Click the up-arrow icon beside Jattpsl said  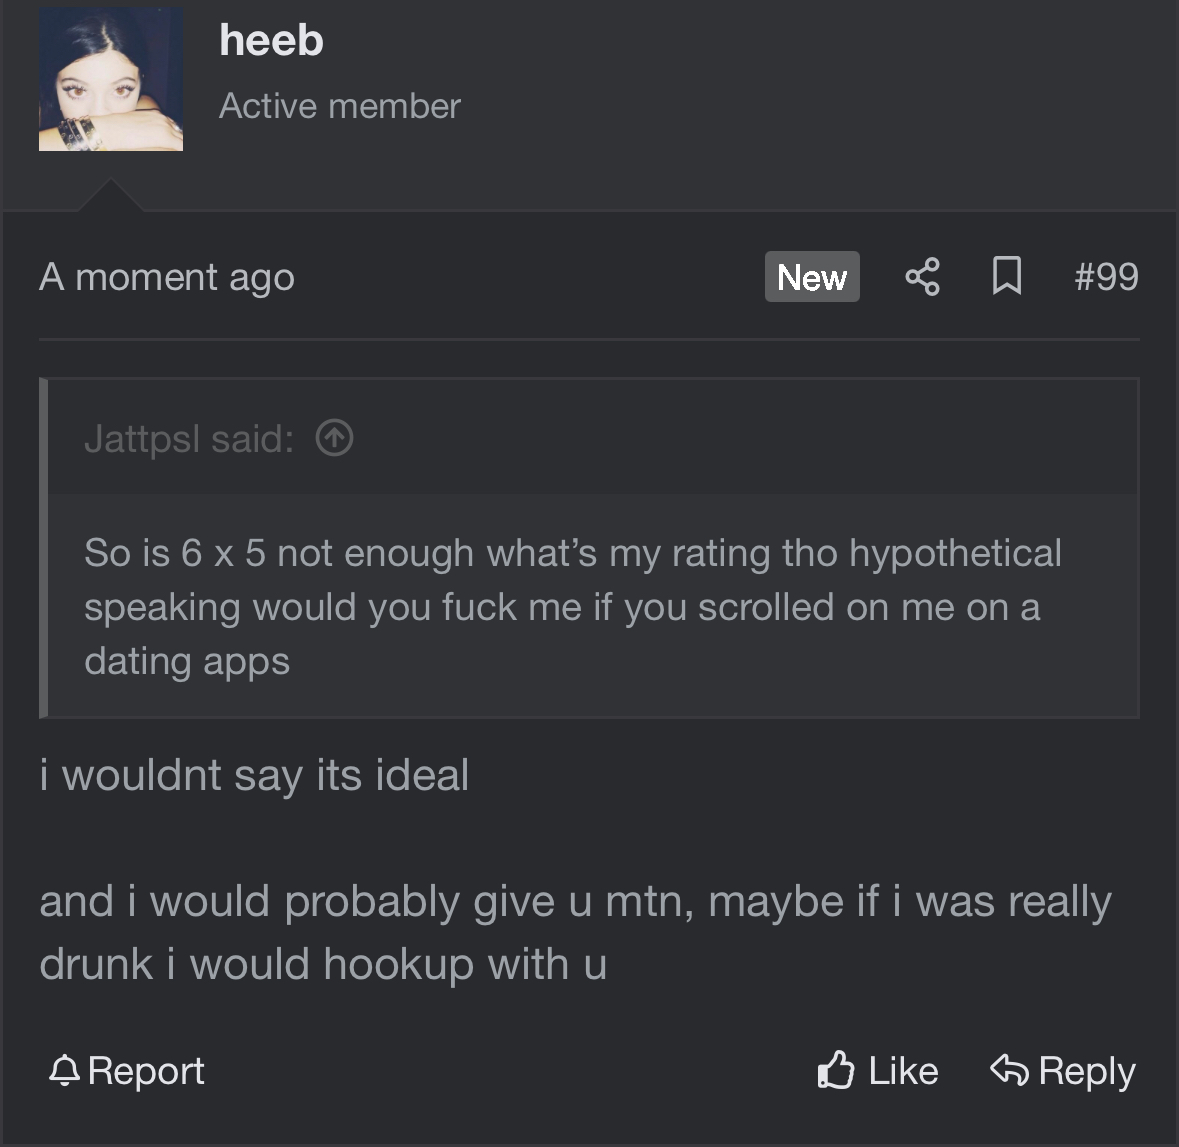coord(335,438)
